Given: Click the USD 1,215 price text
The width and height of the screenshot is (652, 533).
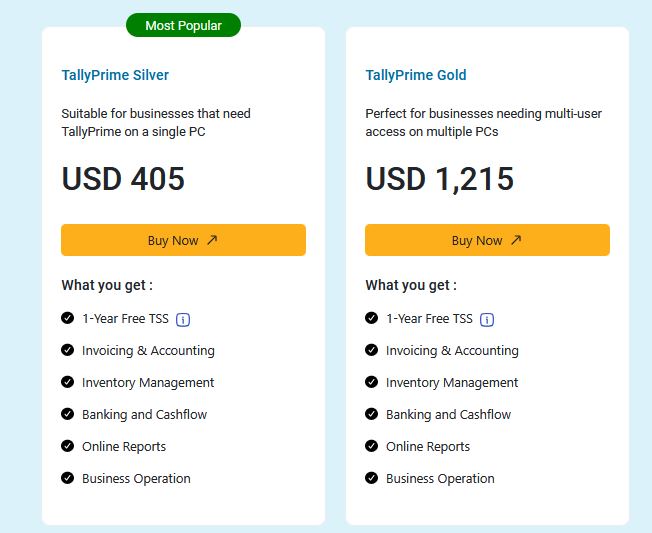Looking at the screenshot, I should (440, 179).
